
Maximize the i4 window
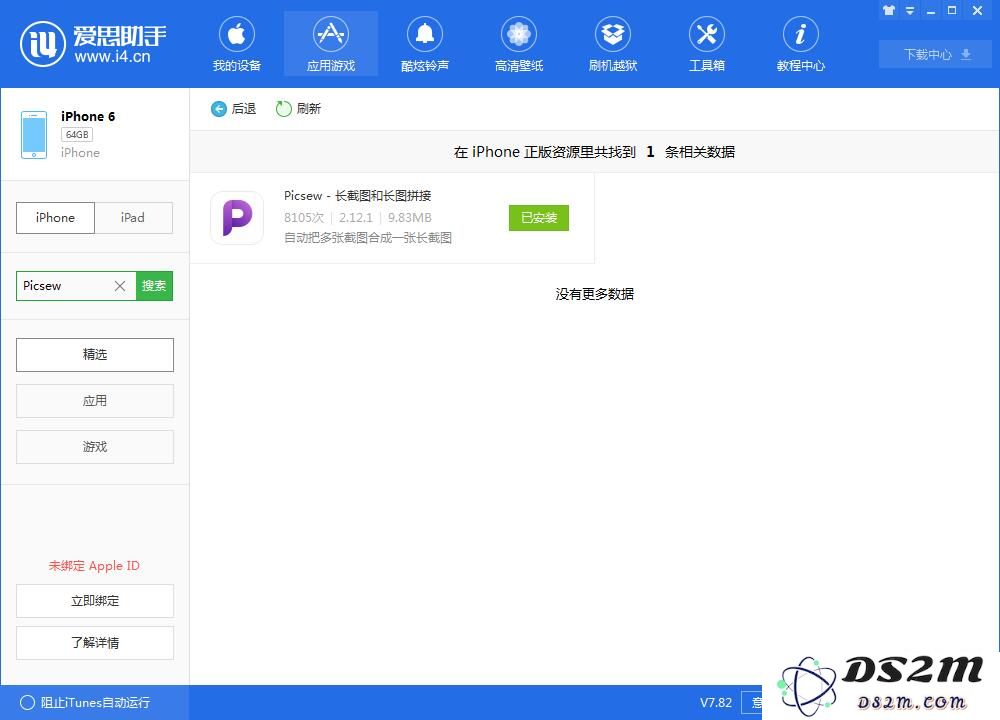click(x=952, y=10)
